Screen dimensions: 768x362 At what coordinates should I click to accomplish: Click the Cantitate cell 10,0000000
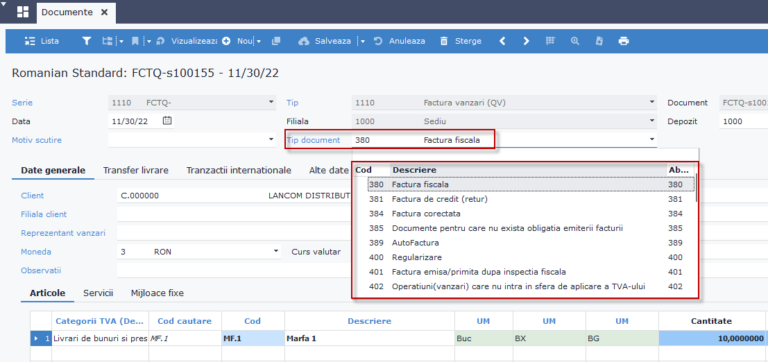pyautogui.click(x=712, y=338)
